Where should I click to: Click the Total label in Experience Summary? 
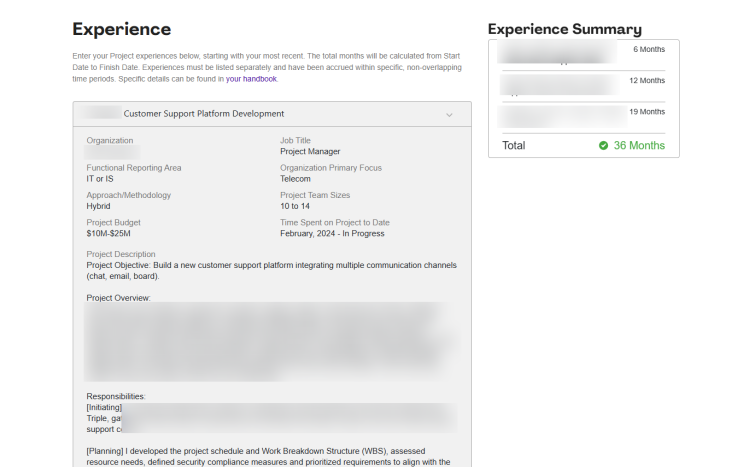(513, 146)
